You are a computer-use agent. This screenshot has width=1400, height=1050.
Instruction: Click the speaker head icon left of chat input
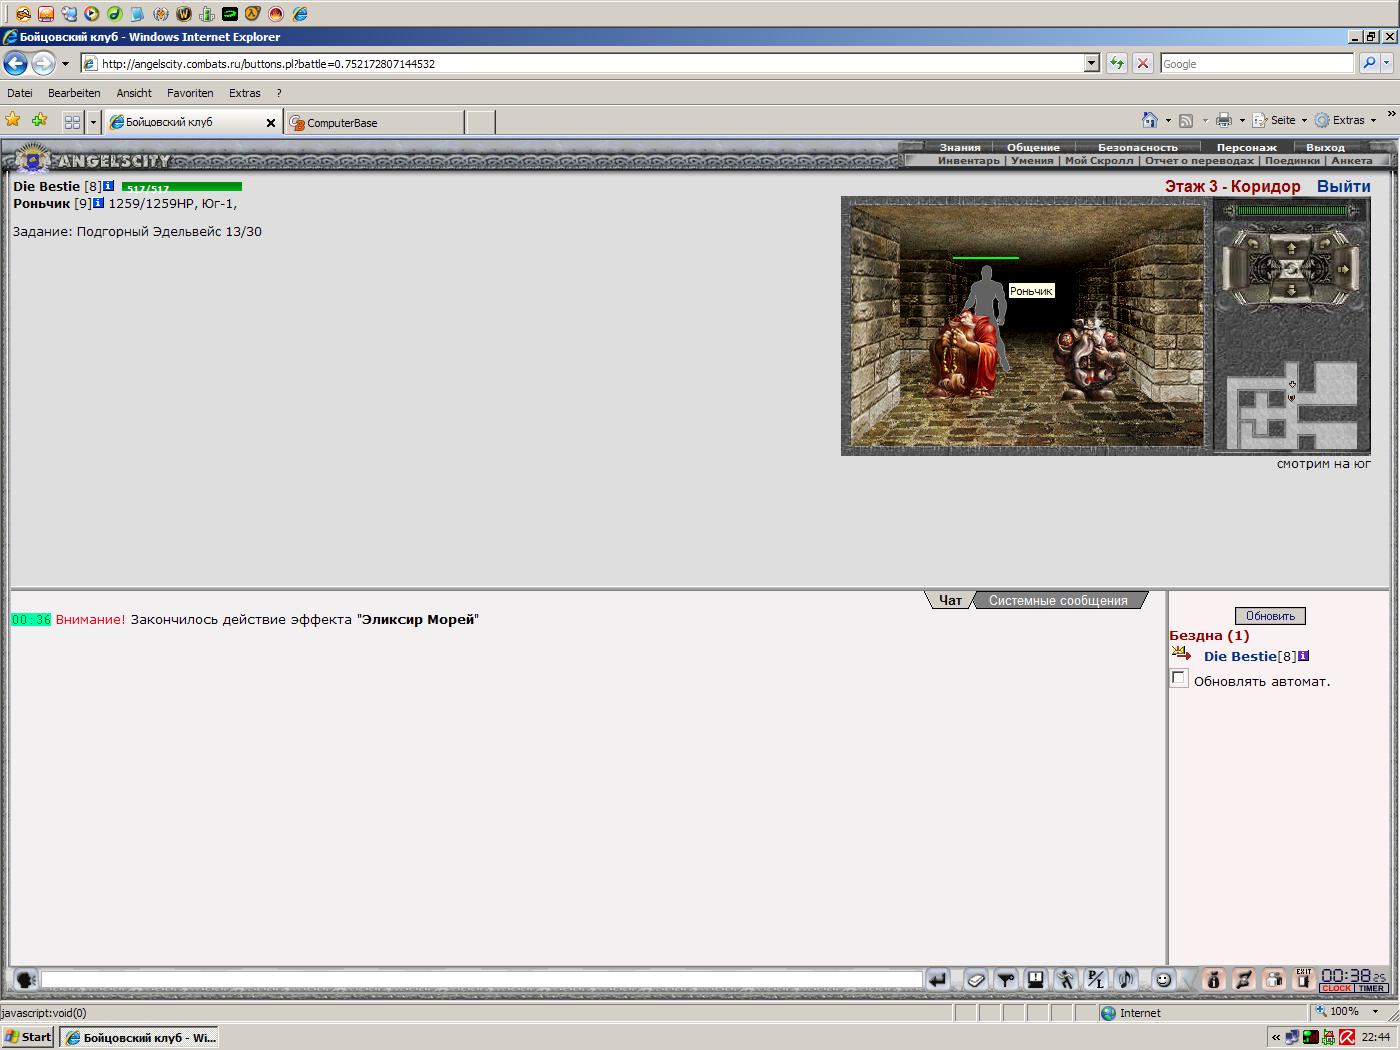(26, 980)
